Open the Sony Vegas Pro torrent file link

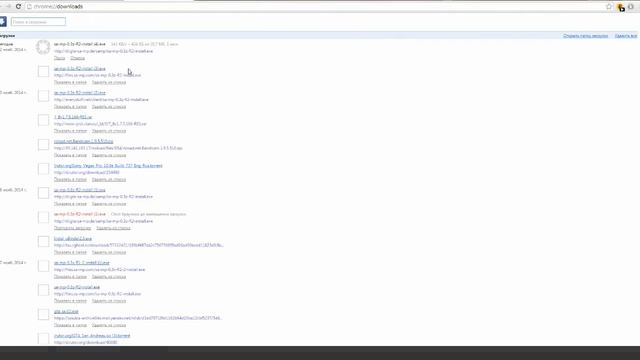click(x=108, y=166)
